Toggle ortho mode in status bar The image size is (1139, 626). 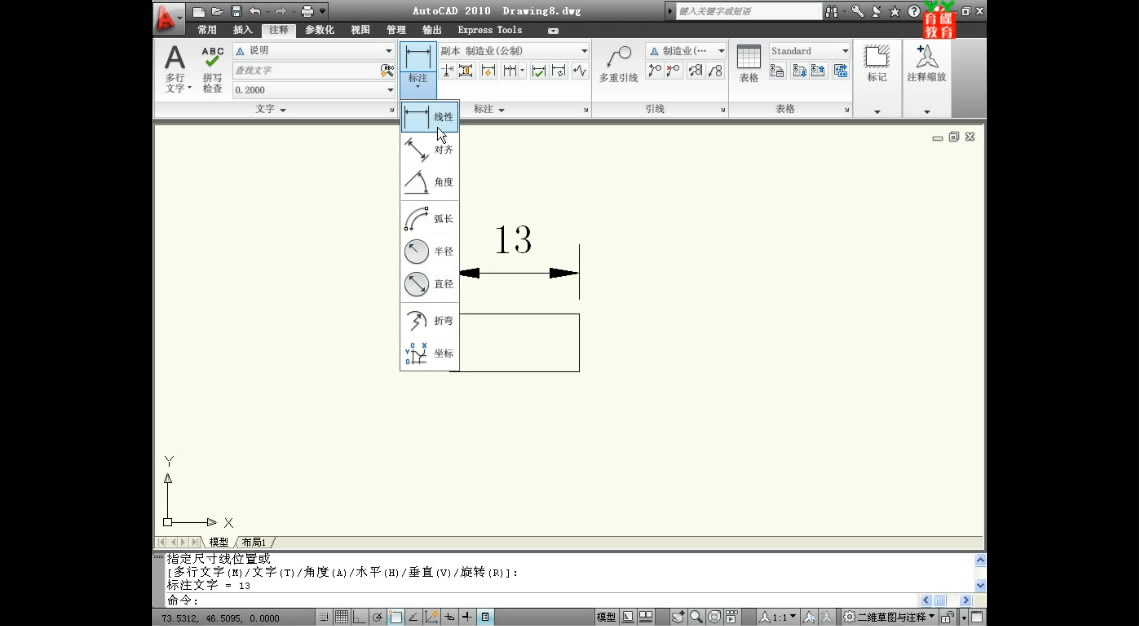[360, 617]
